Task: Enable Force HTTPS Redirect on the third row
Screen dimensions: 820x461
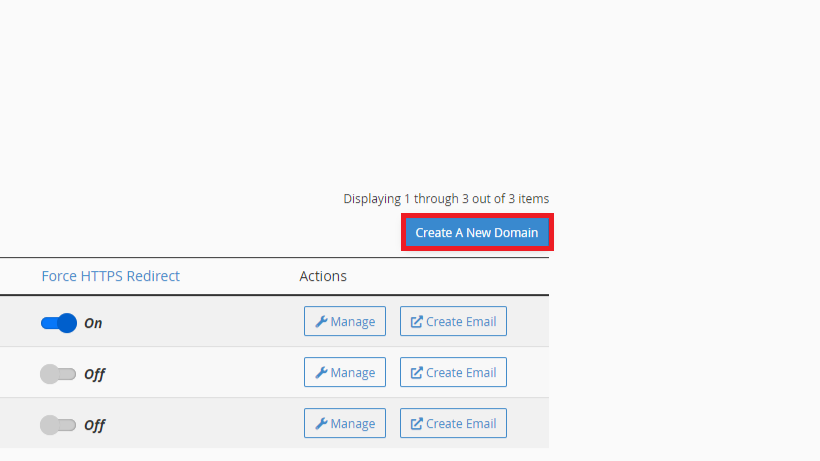Action: pos(58,425)
